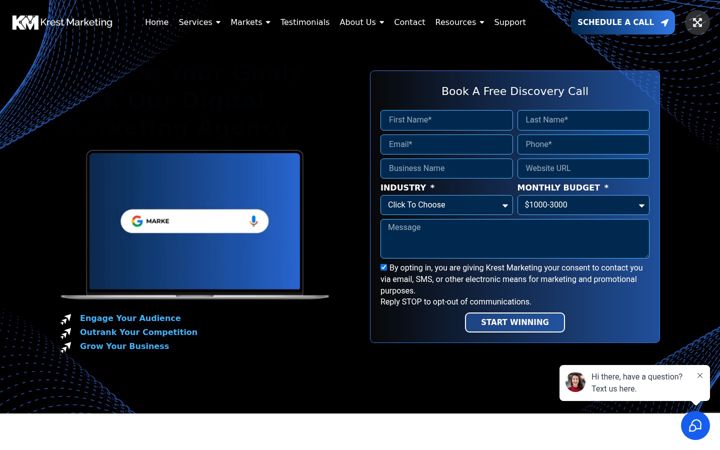Click arrow icon beside Grow Your Business
The width and height of the screenshot is (720, 450).
click(x=66, y=347)
